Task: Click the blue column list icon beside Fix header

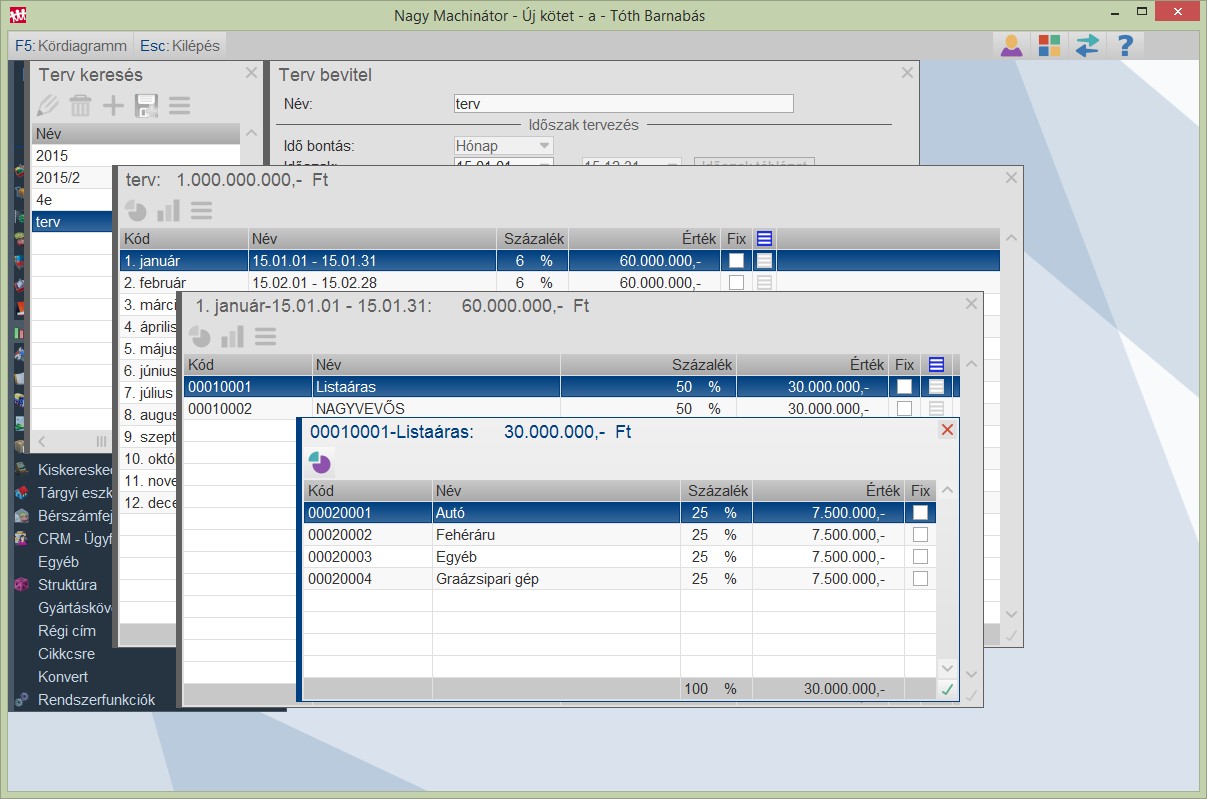Action: 937,365
